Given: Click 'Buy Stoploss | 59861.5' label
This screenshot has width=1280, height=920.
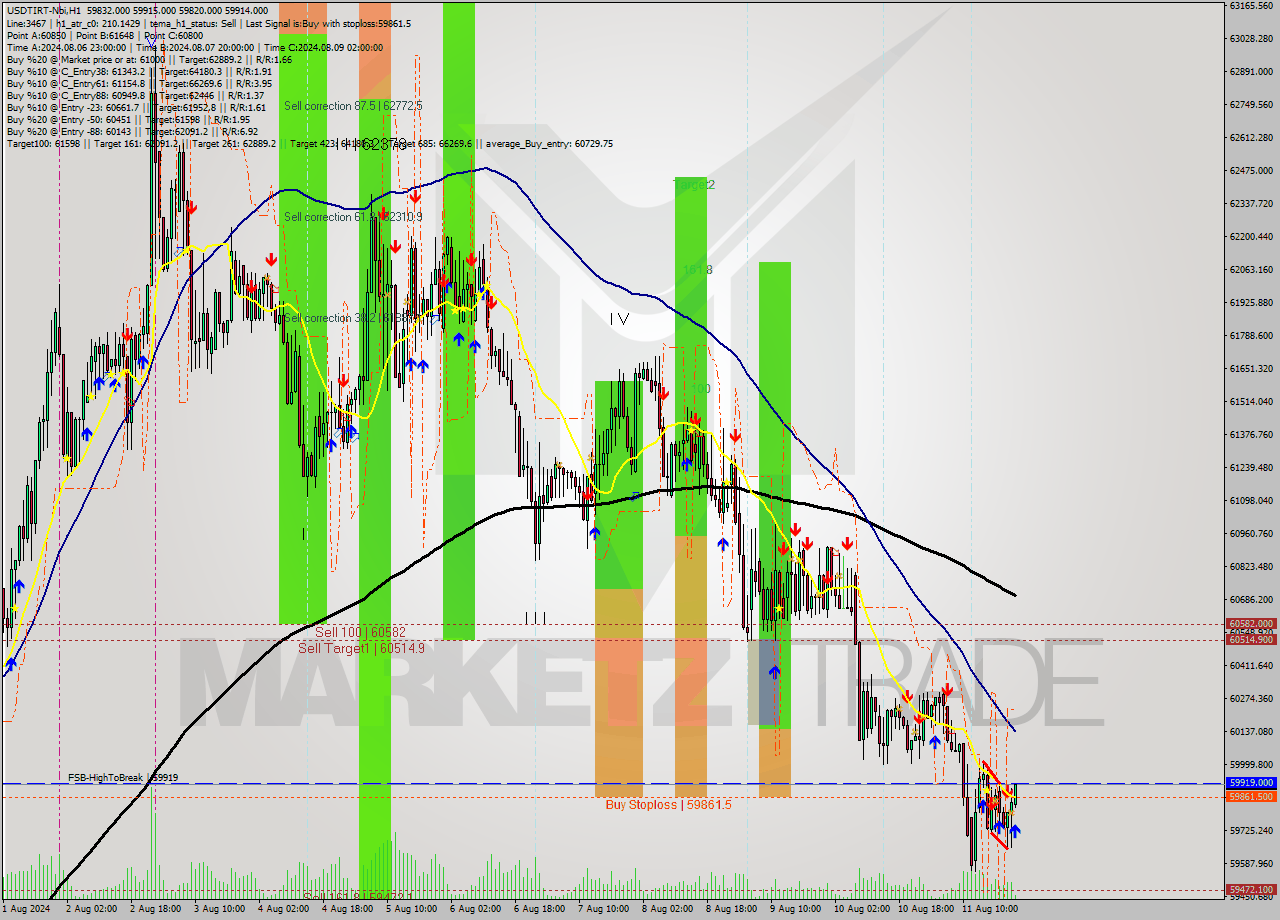Looking at the screenshot, I should pos(668,804).
